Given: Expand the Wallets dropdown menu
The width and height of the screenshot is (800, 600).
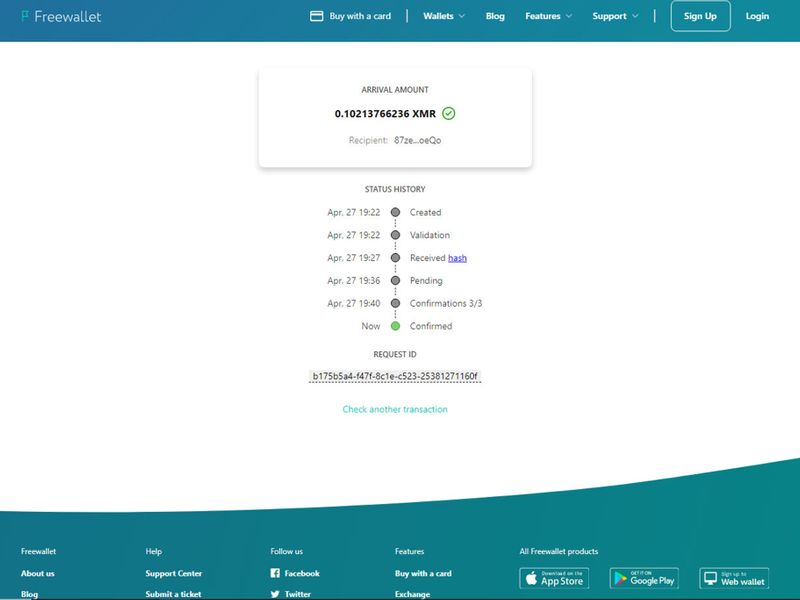Looking at the screenshot, I should click(444, 16).
